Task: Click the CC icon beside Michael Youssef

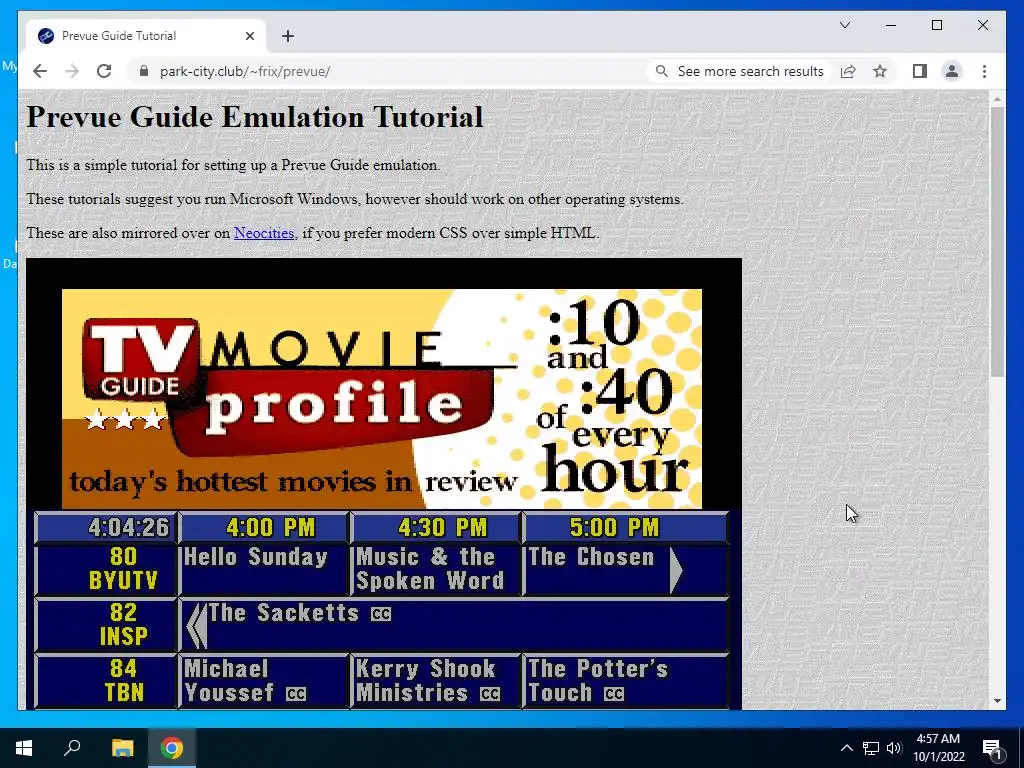Action: 296,694
